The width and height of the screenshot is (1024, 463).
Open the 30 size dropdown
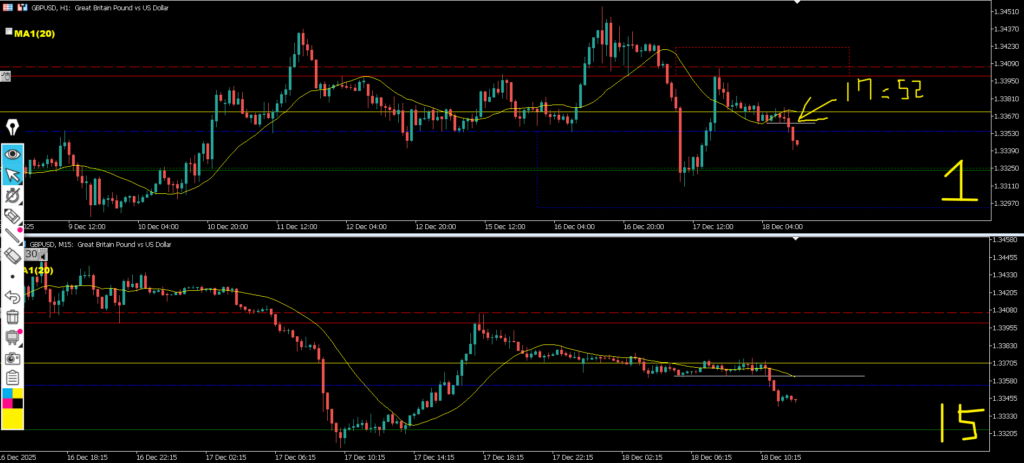32,254
